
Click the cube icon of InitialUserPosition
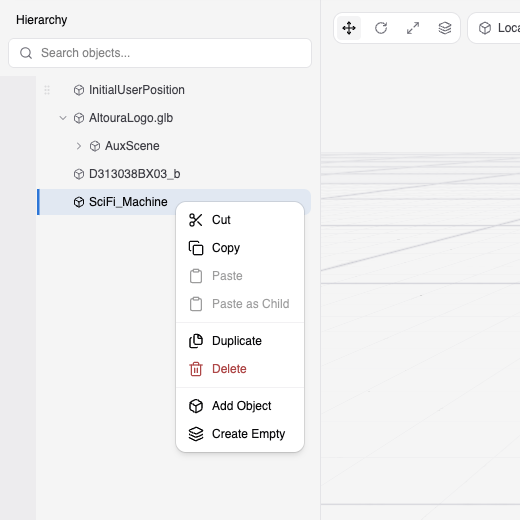[x=79, y=90]
